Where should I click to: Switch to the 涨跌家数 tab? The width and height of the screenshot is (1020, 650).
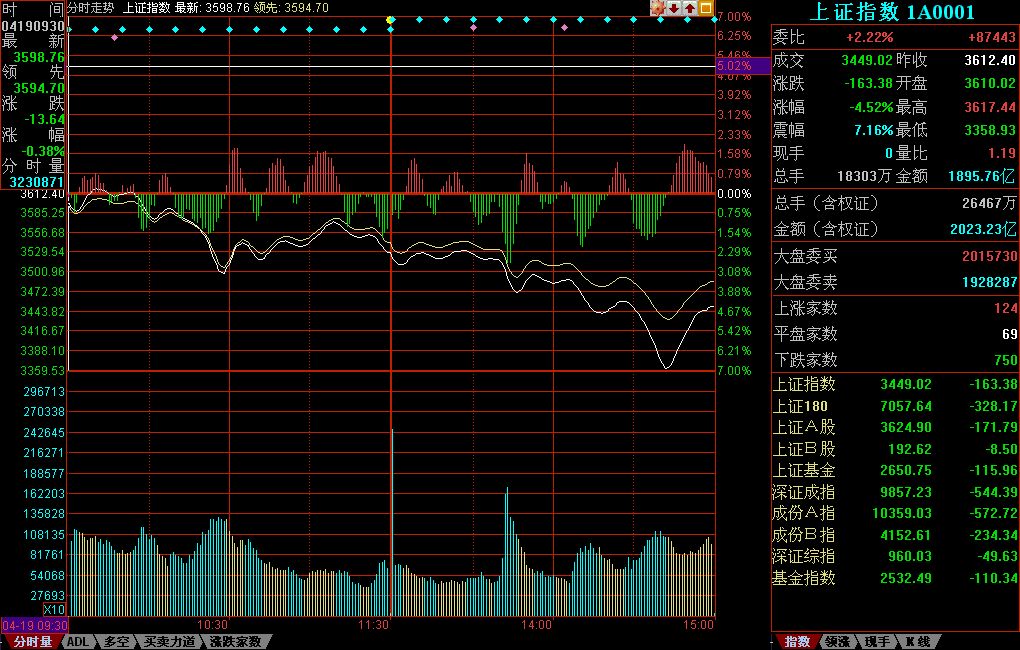(x=236, y=642)
